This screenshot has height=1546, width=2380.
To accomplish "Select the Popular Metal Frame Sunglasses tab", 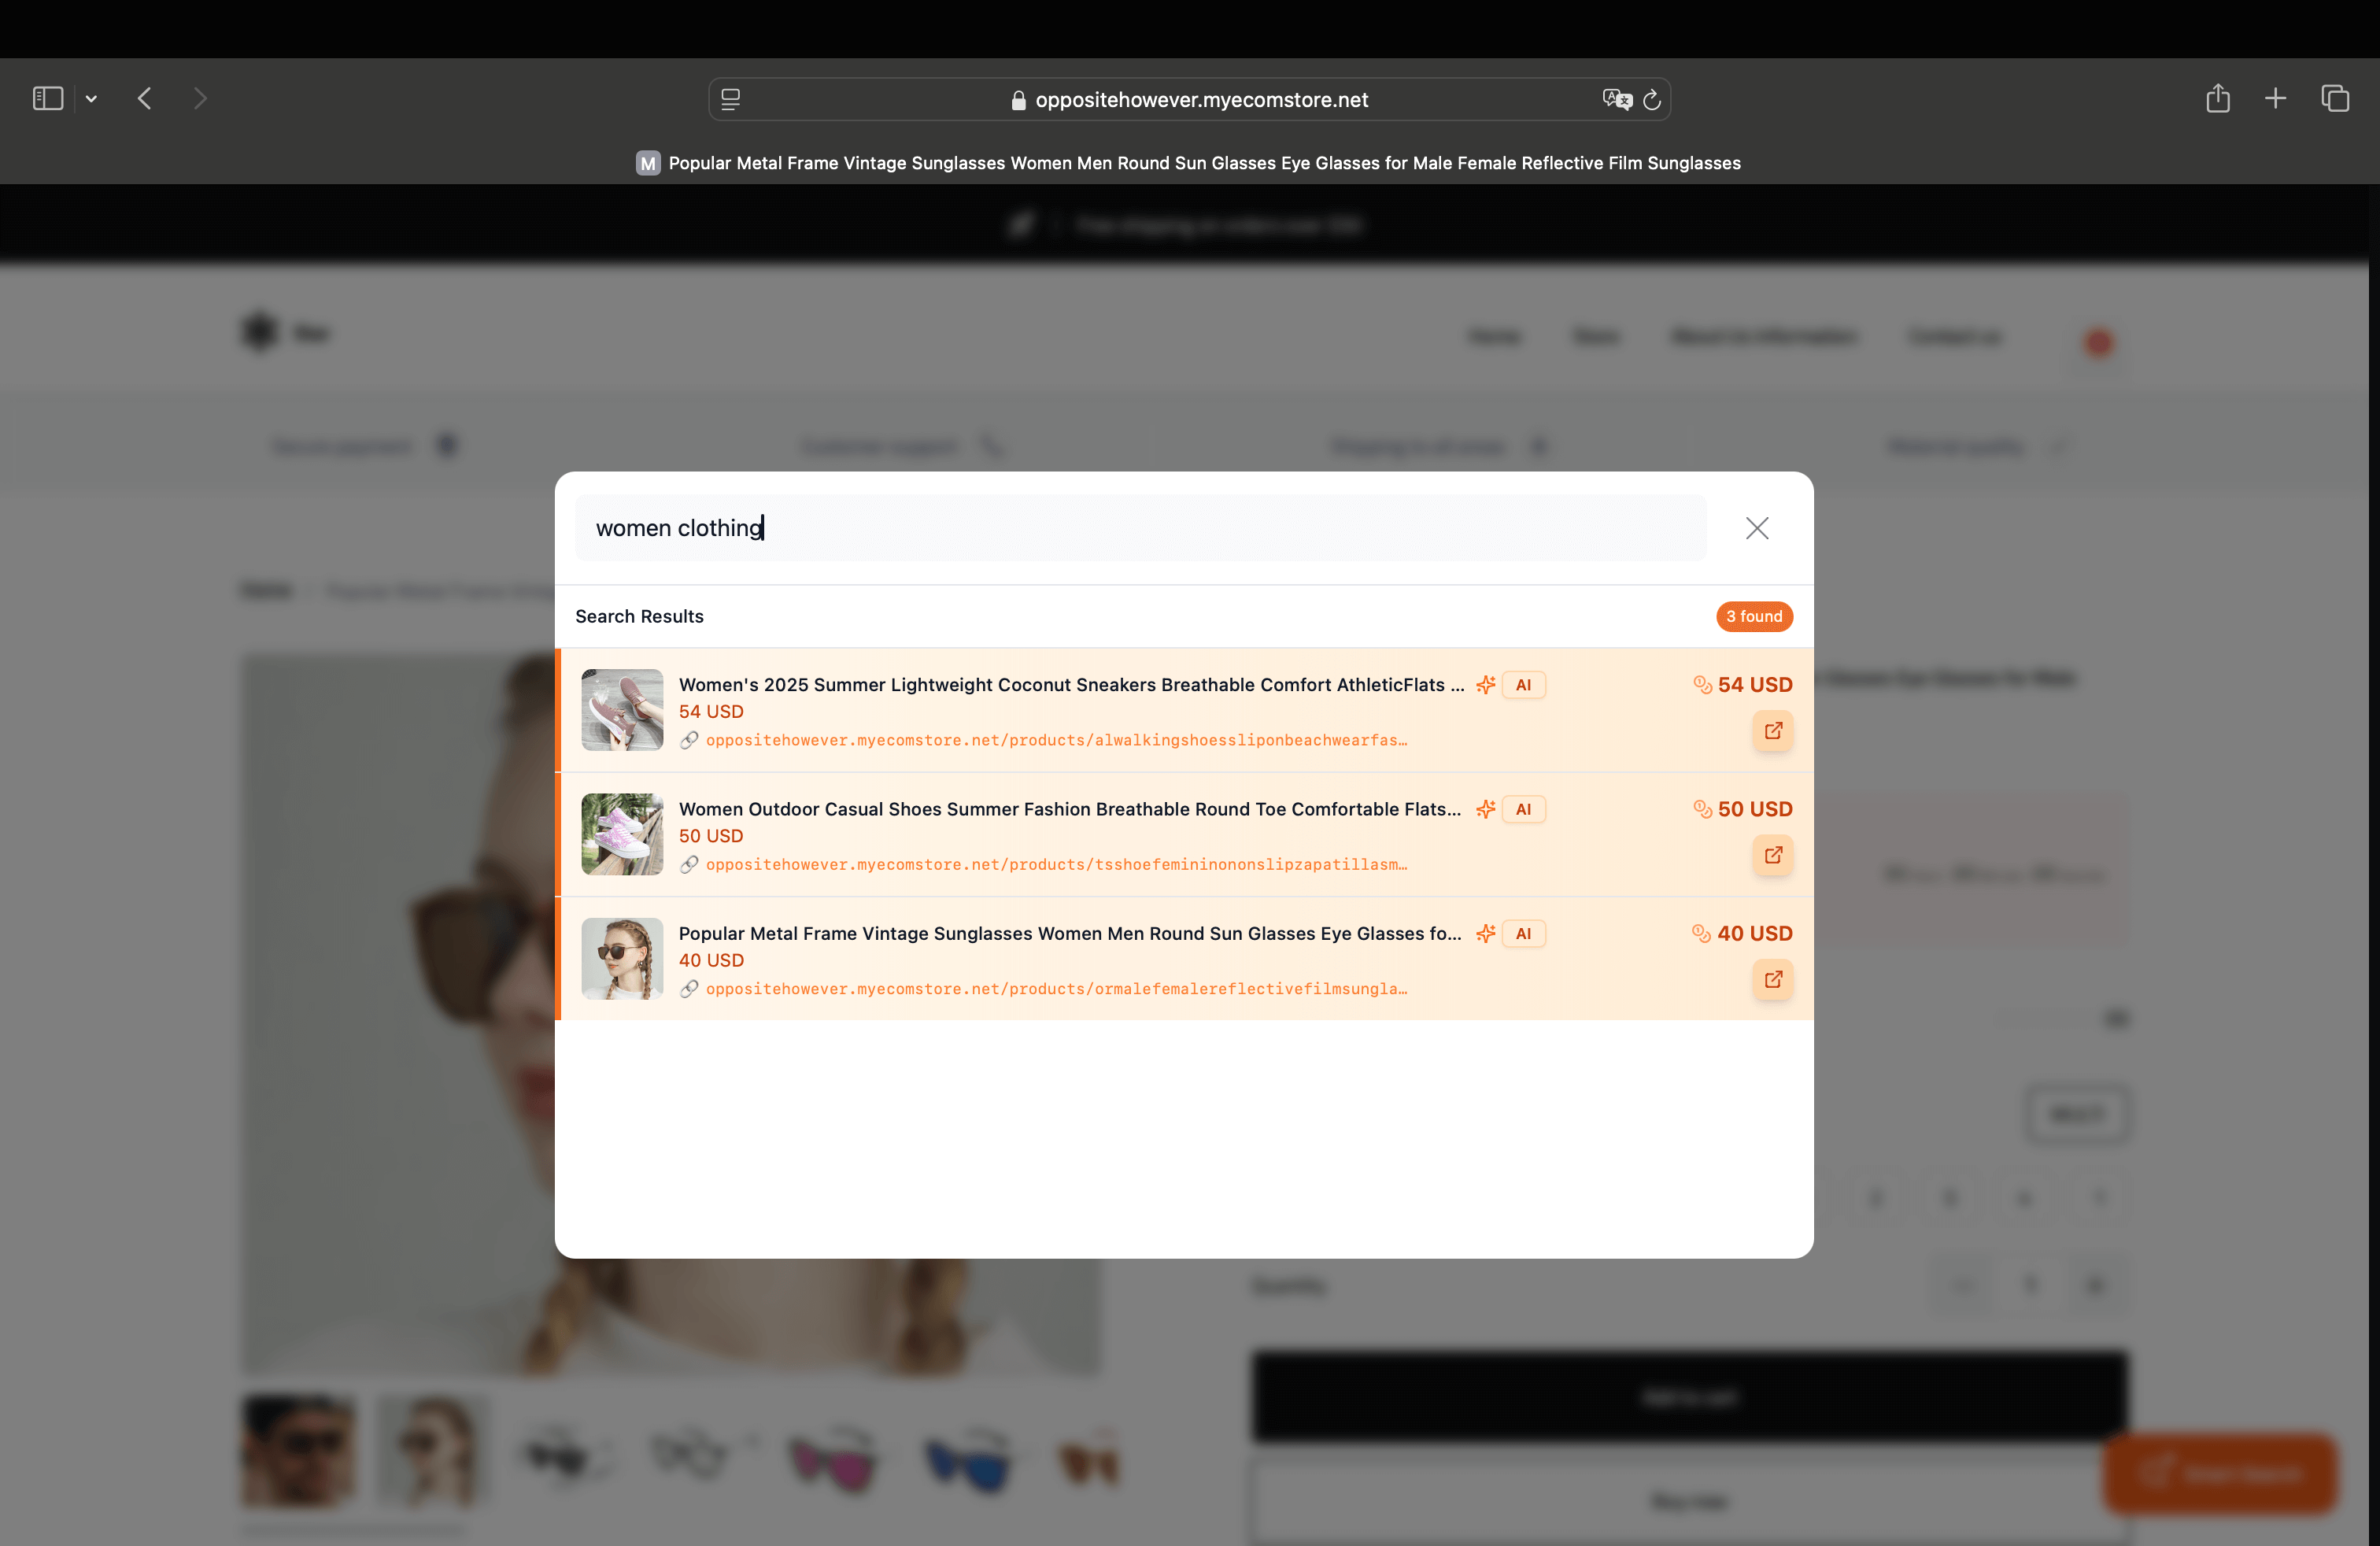I will (x=1189, y=163).
